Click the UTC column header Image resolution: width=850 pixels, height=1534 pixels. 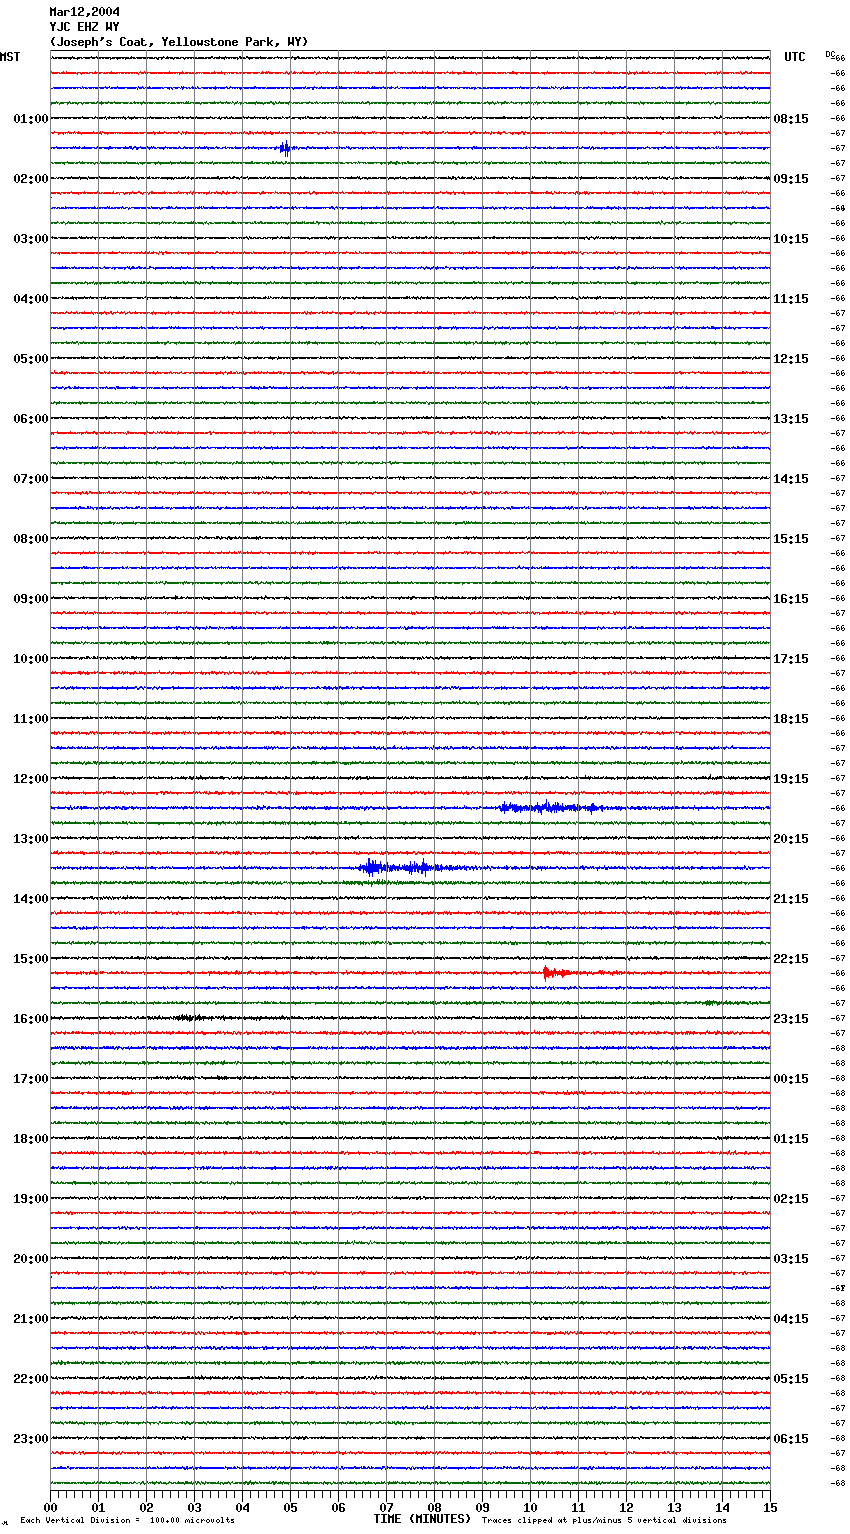point(794,57)
